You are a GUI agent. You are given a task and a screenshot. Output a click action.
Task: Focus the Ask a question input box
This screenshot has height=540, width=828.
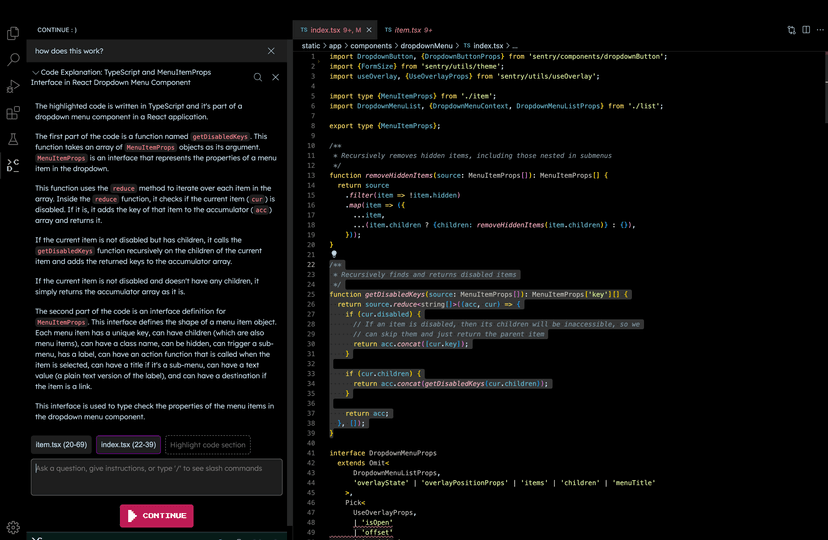tap(157, 476)
